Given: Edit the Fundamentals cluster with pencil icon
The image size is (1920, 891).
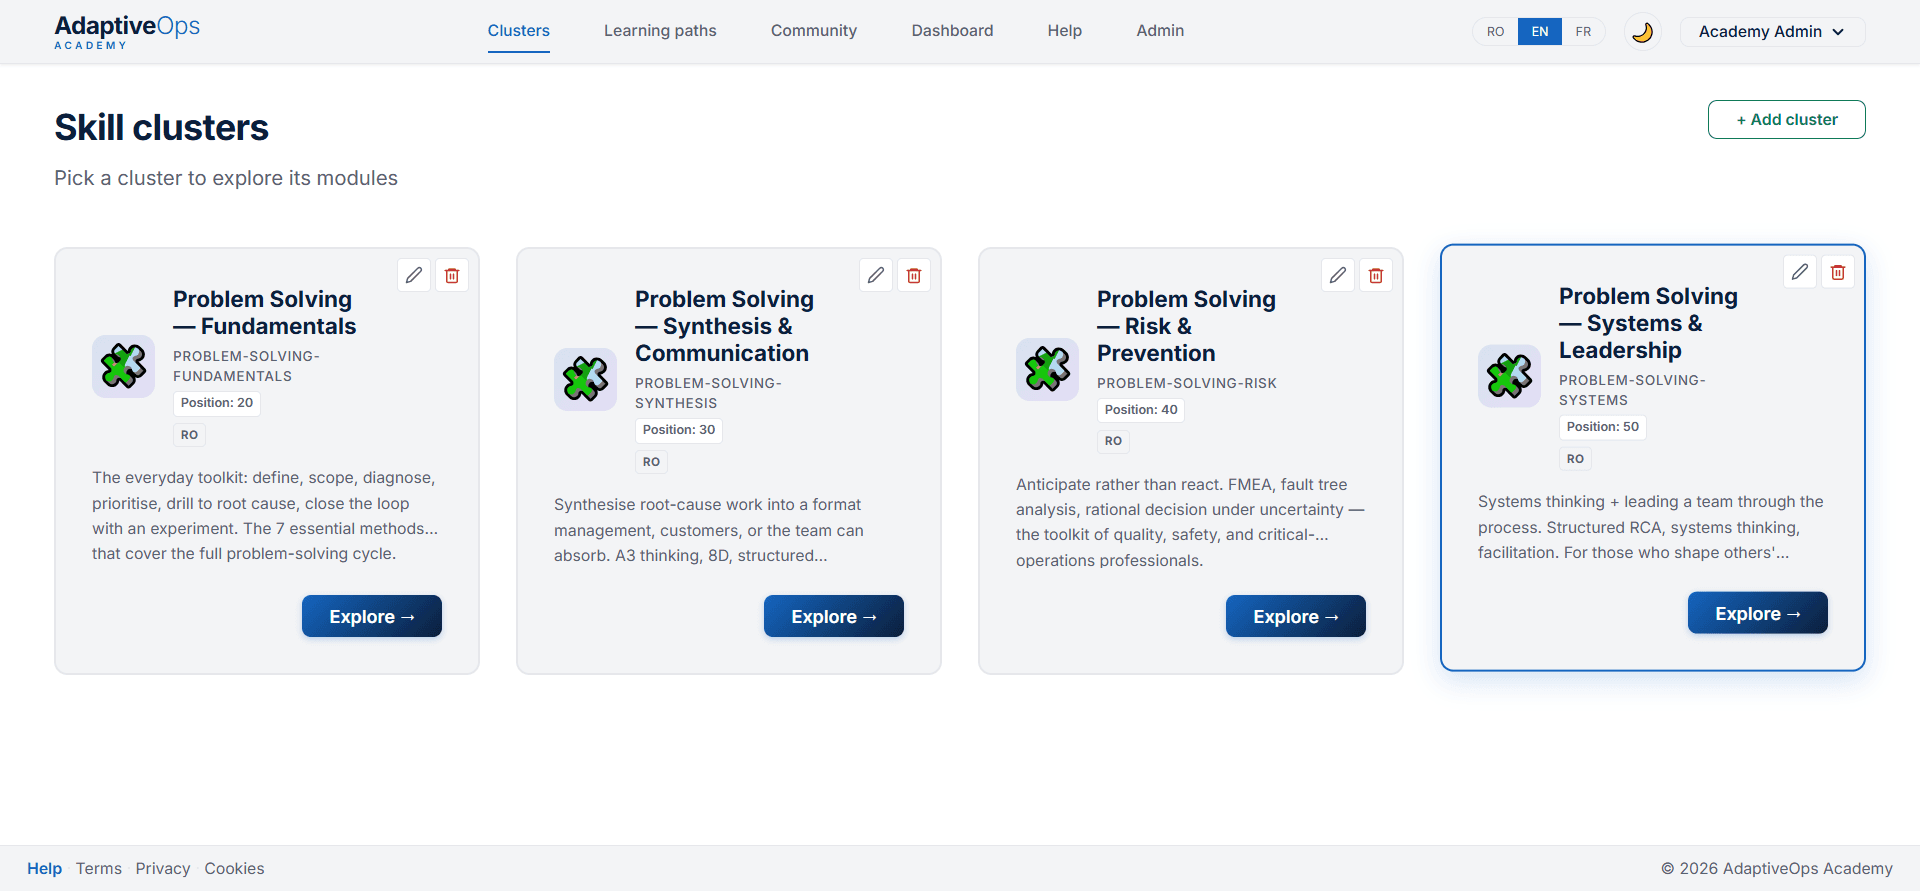Looking at the screenshot, I should (x=414, y=275).
